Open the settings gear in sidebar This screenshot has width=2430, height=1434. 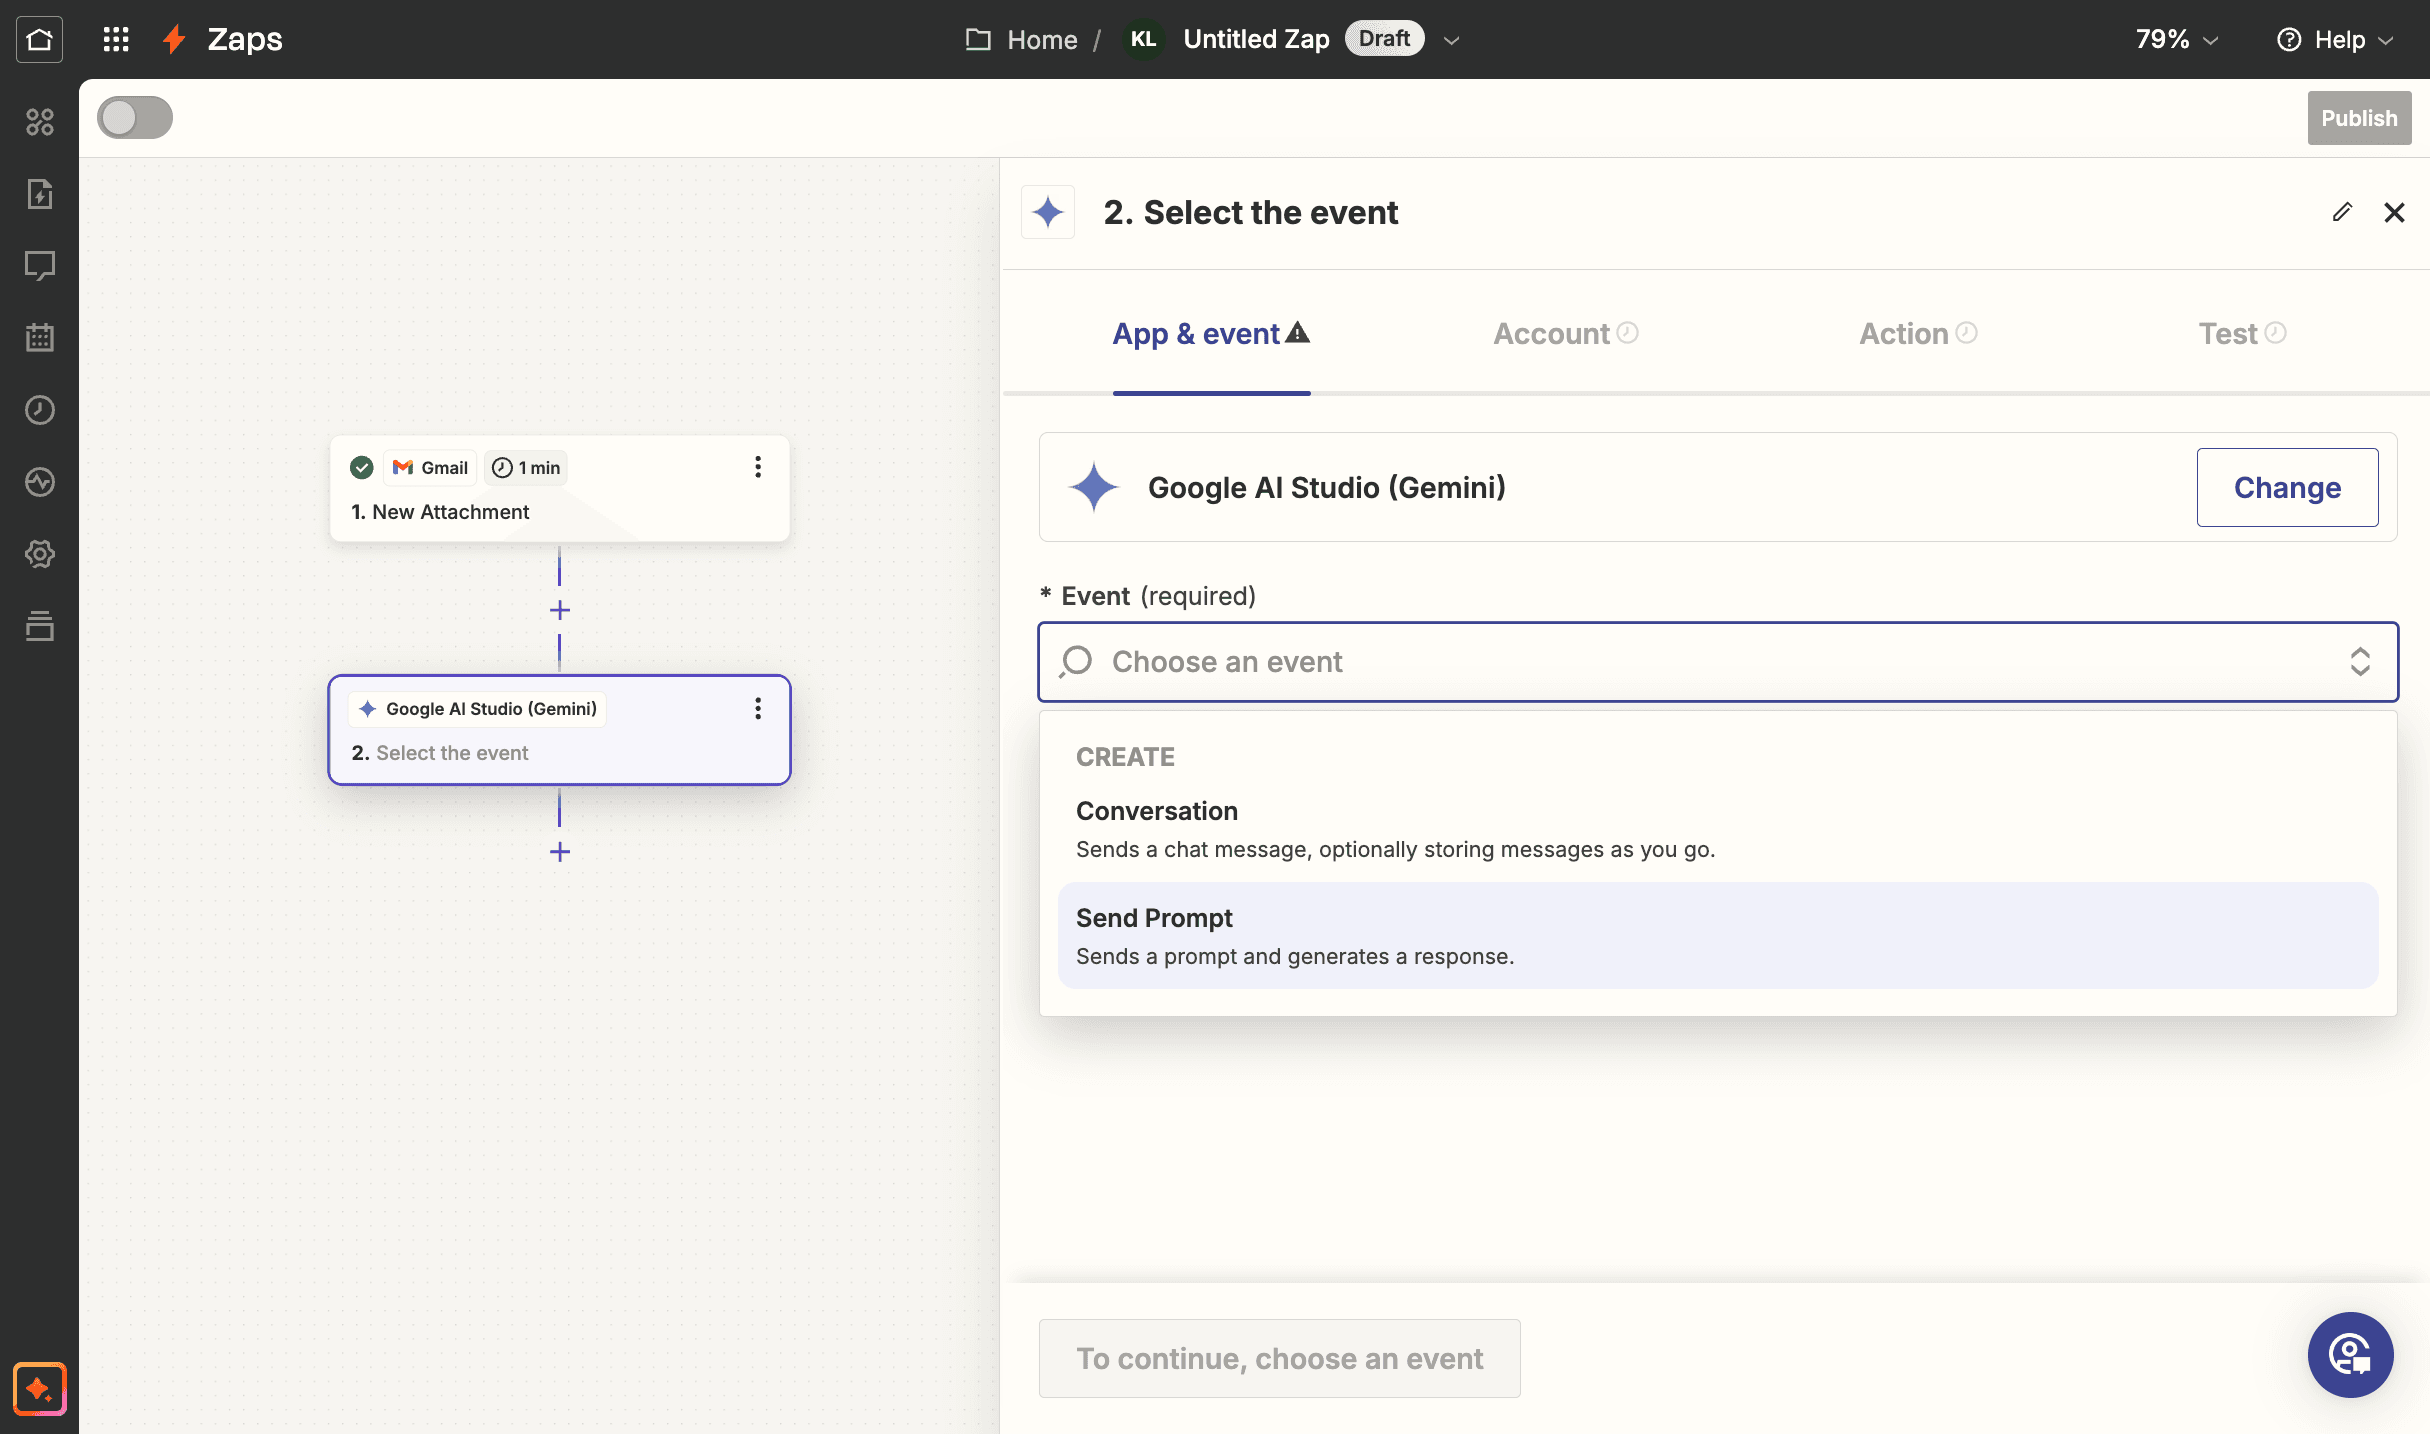(x=39, y=554)
